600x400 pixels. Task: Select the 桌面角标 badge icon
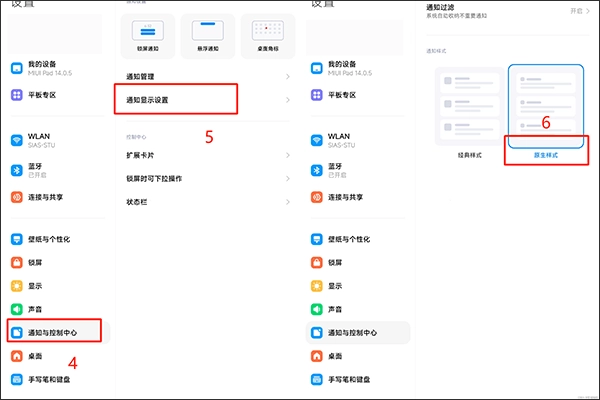[x=266, y=33]
